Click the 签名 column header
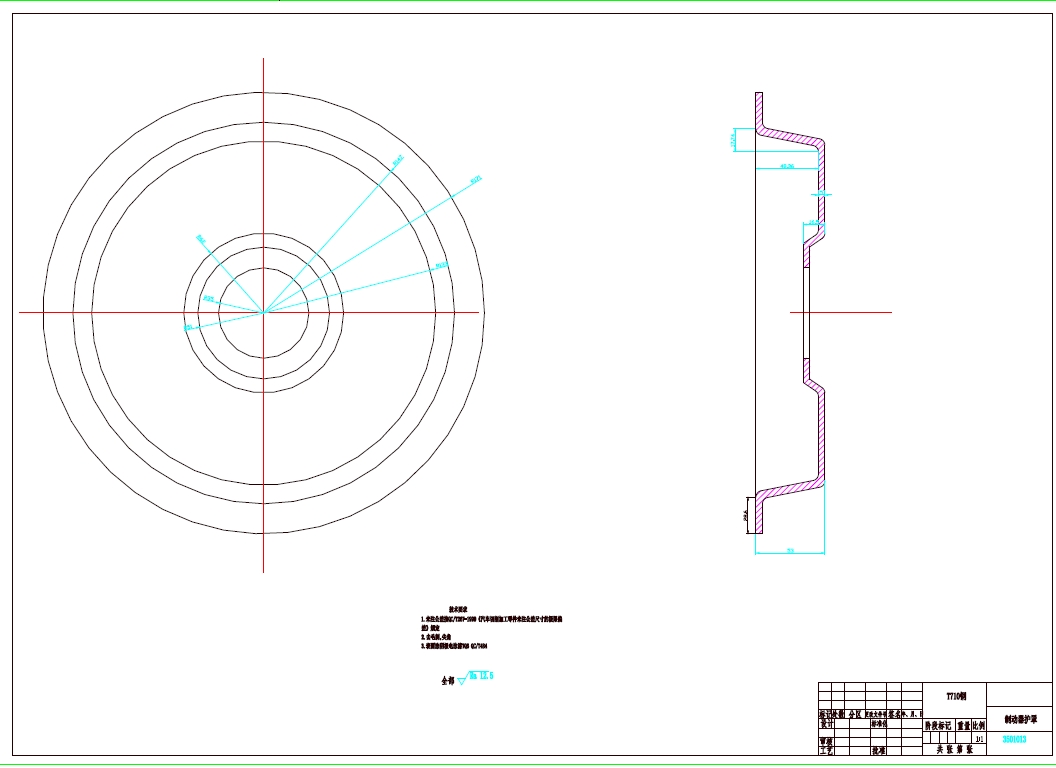The width and height of the screenshot is (1056, 768). click(894, 713)
